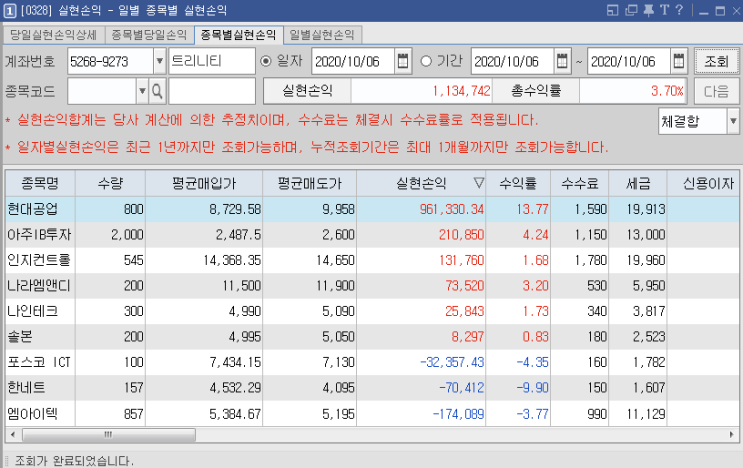Click the tax value 19,960
The height and width of the screenshot is (468, 743).
(x=646, y=260)
